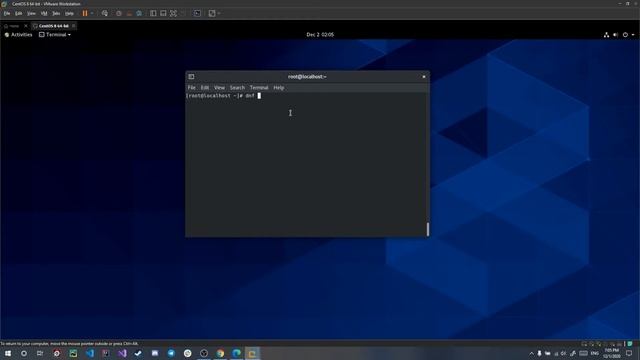Screen dimensions: 640x360
Task: Open the power options dropdown beside pause
Action: (x=92, y=13)
